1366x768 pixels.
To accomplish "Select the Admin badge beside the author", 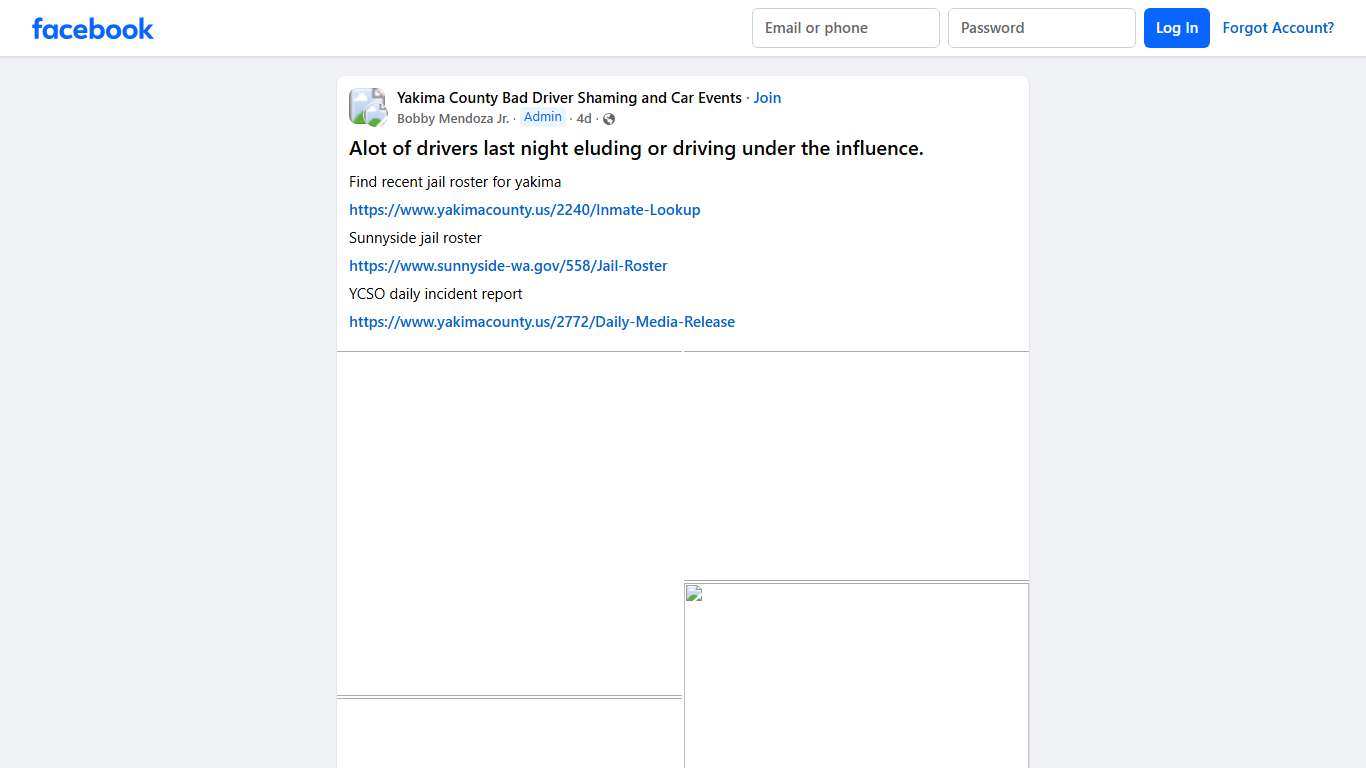I will pyautogui.click(x=543, y=117).
